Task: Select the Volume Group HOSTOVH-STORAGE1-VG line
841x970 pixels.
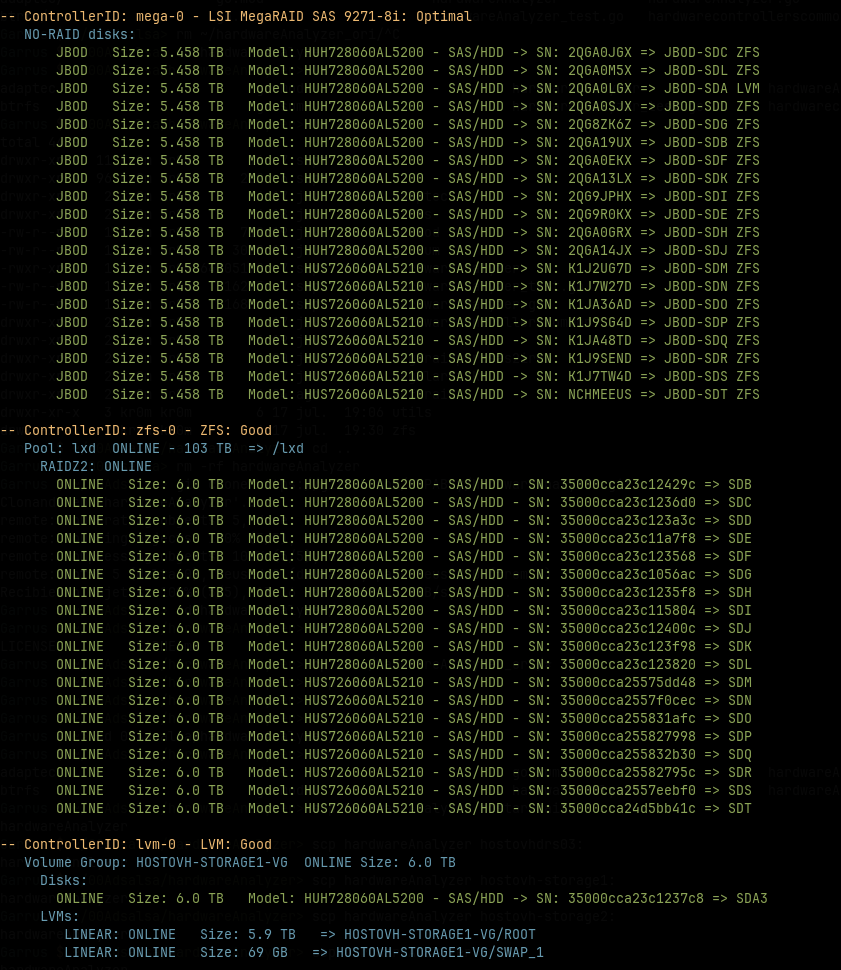Action: (240, 862)
